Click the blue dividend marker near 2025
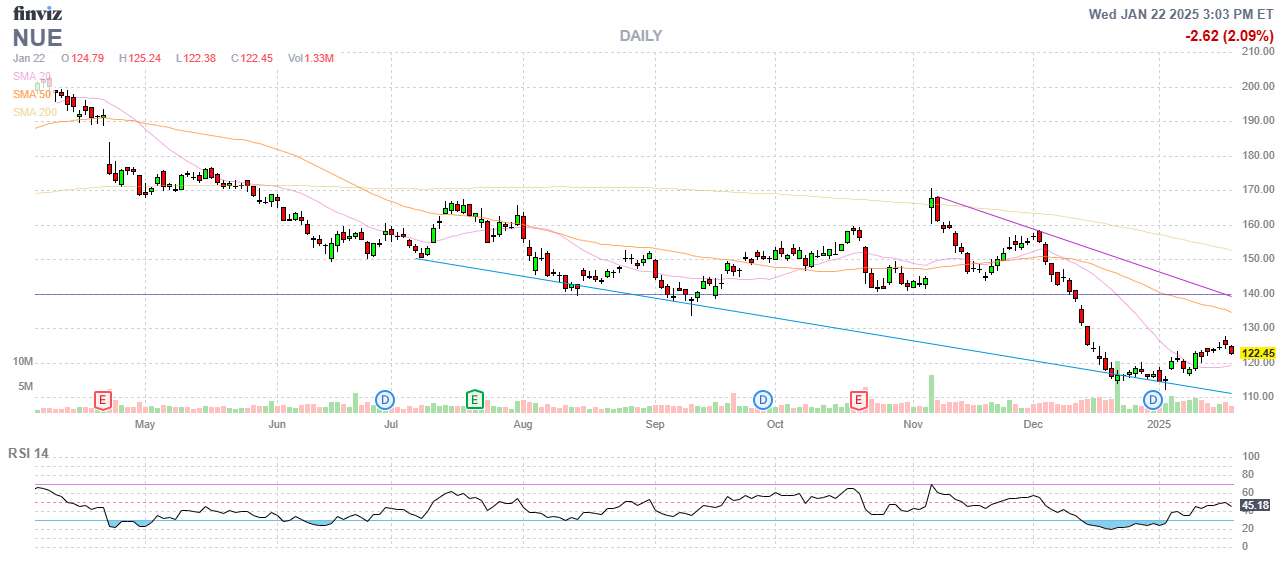The width and height of the screenshot is (1287, 562). 1153,400
